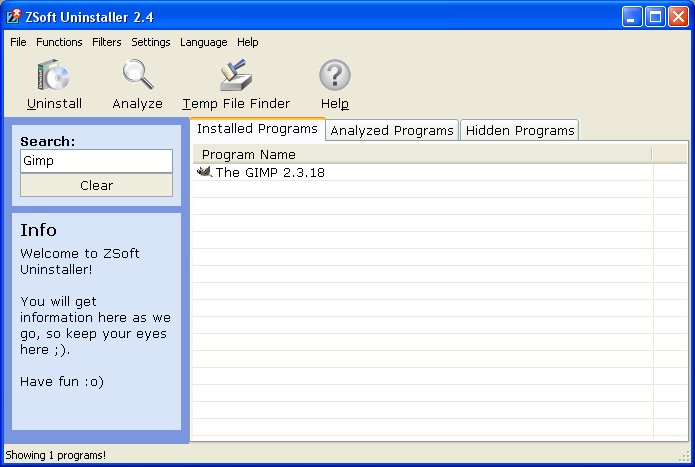The width and height of the screenshot is (695, 467).
Task: Click the 'Showing 1 programs!' status text
Action: click(55, 455)
